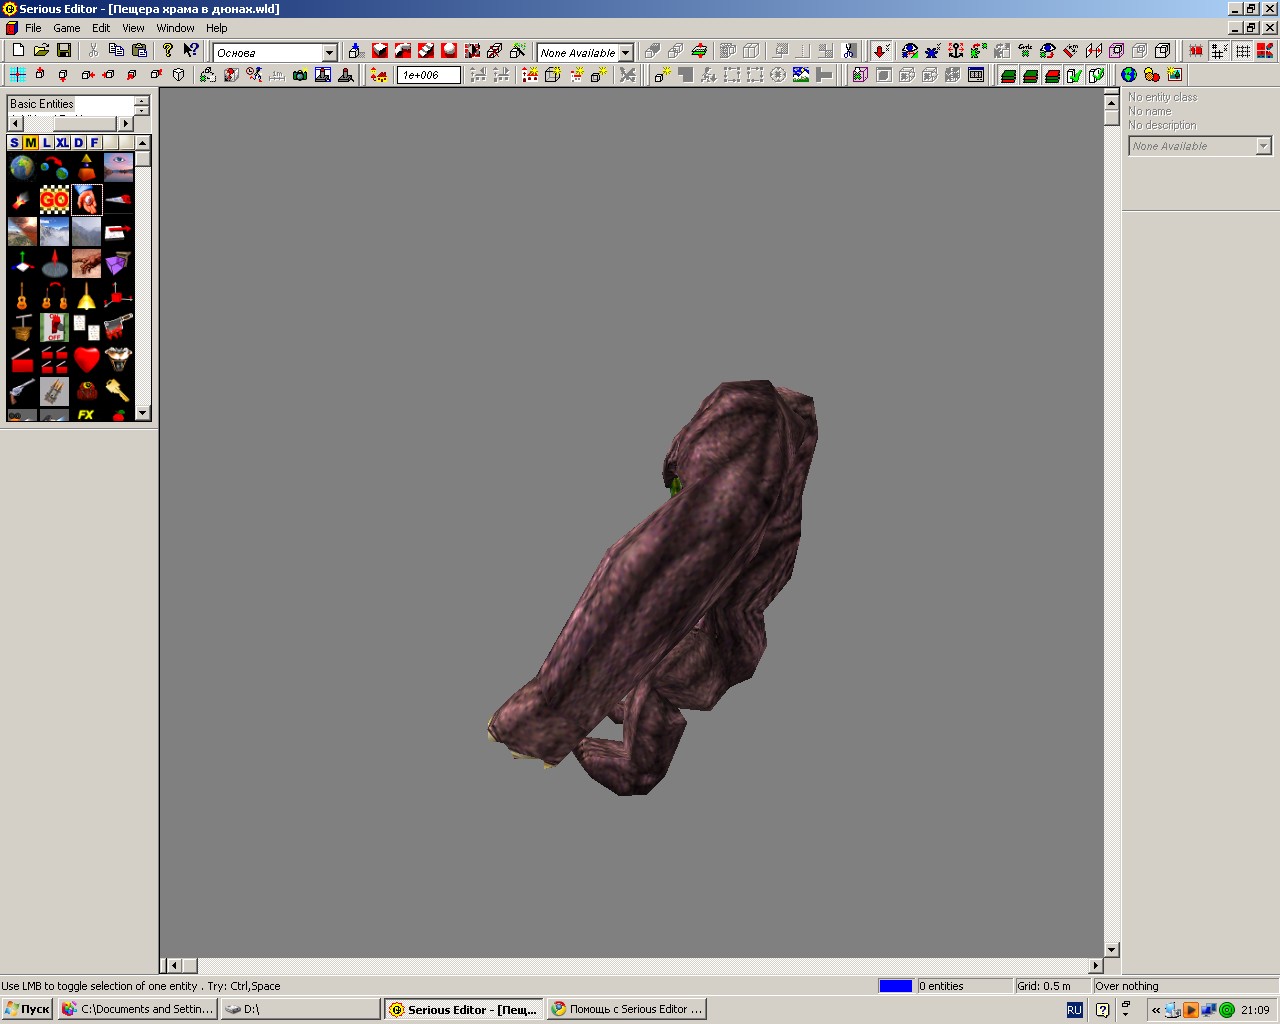Select the ON/OFF switch entity
The height and width of the screenshot is (1024, 1280).
[x=54, y=327]
